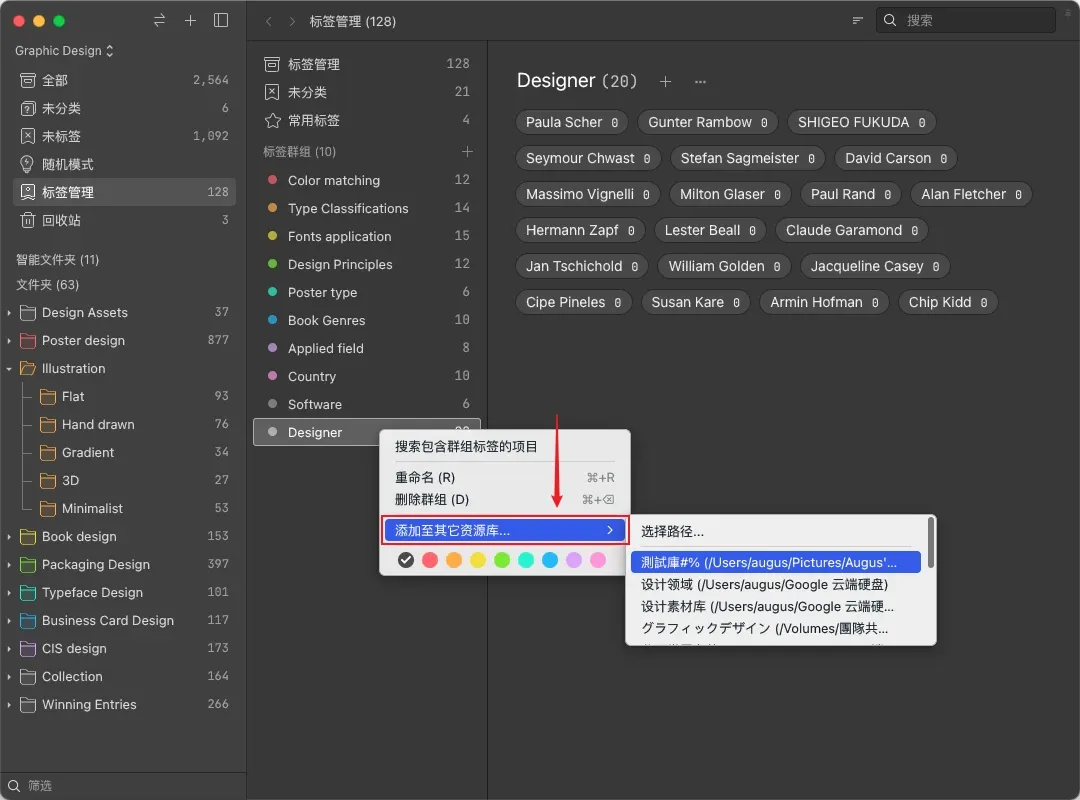Go back with the left chevron
This screenshot has height=800, width=1080.
pos(269,21)
